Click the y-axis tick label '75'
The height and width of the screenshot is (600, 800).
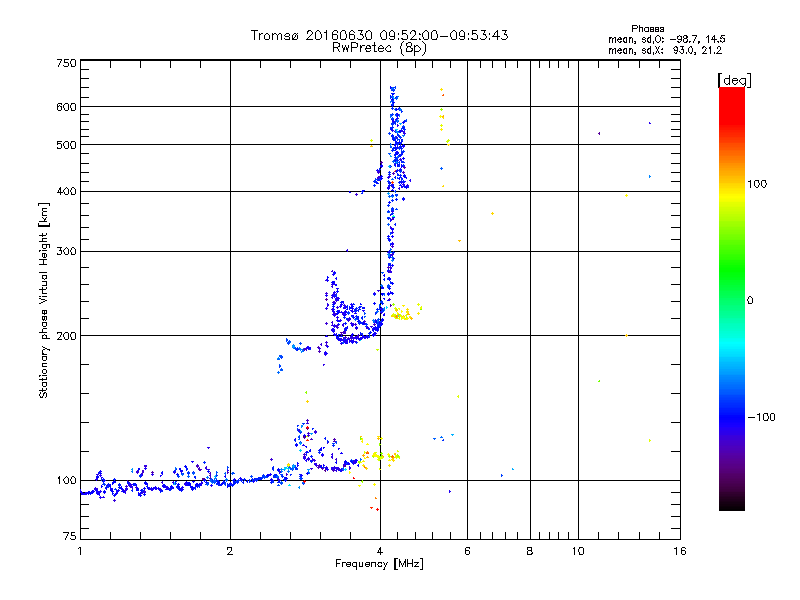click(x=70, y=536)
